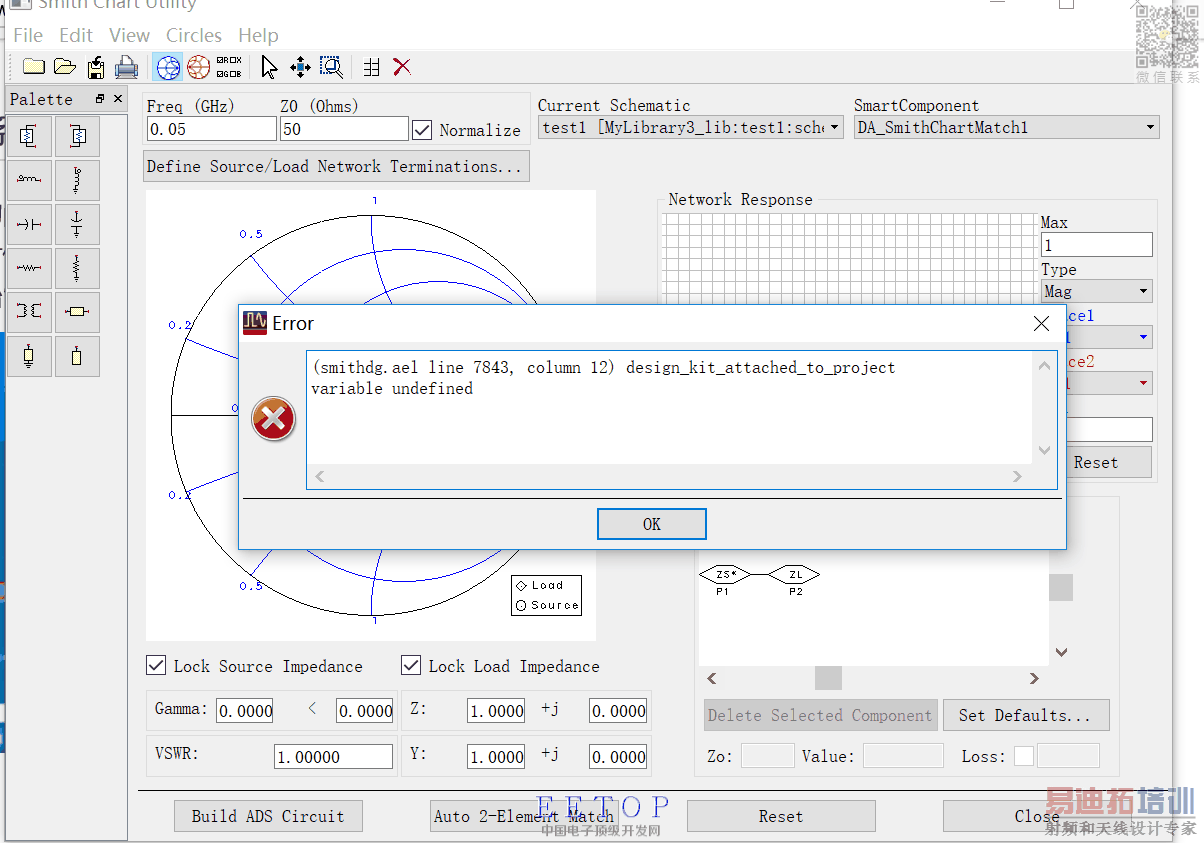Open the SmartComponent dropdown
This screenshot has height=843, width=1204.
1007,127
